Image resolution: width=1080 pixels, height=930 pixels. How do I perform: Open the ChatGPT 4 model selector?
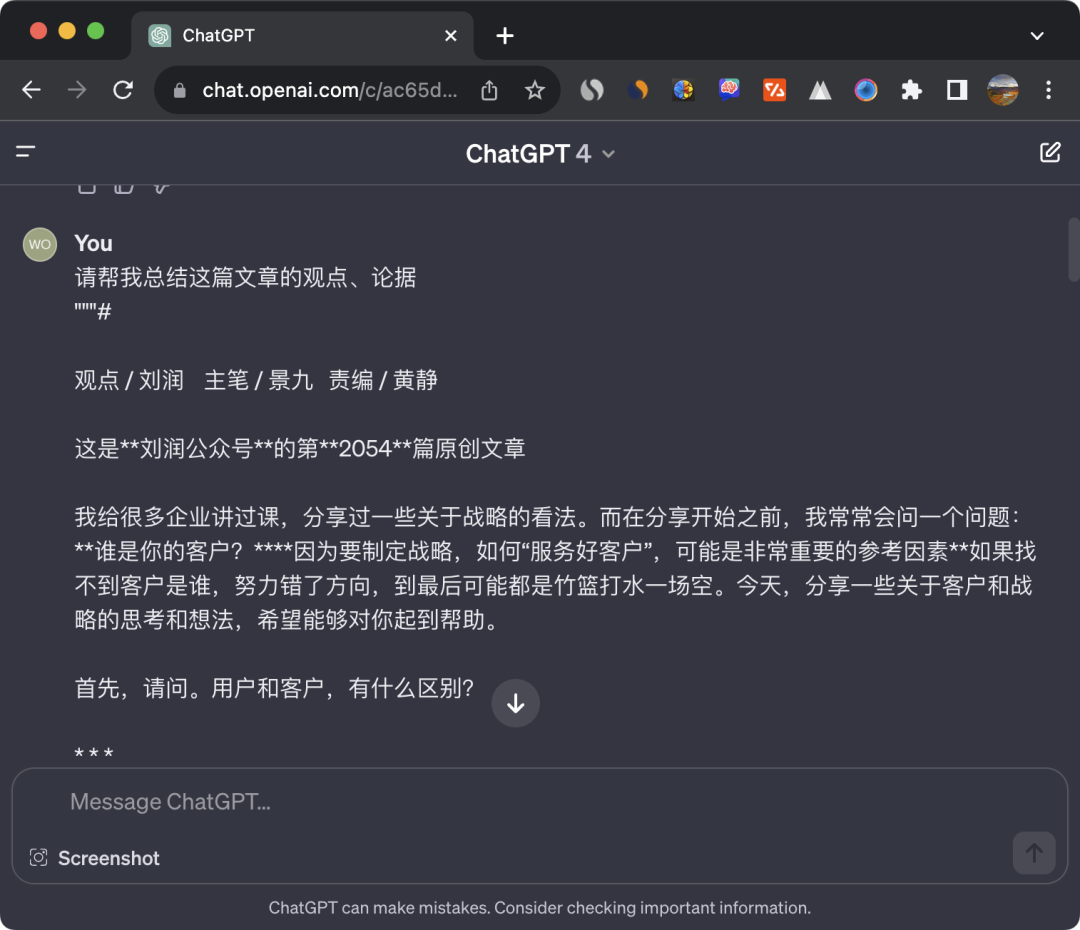540,154
